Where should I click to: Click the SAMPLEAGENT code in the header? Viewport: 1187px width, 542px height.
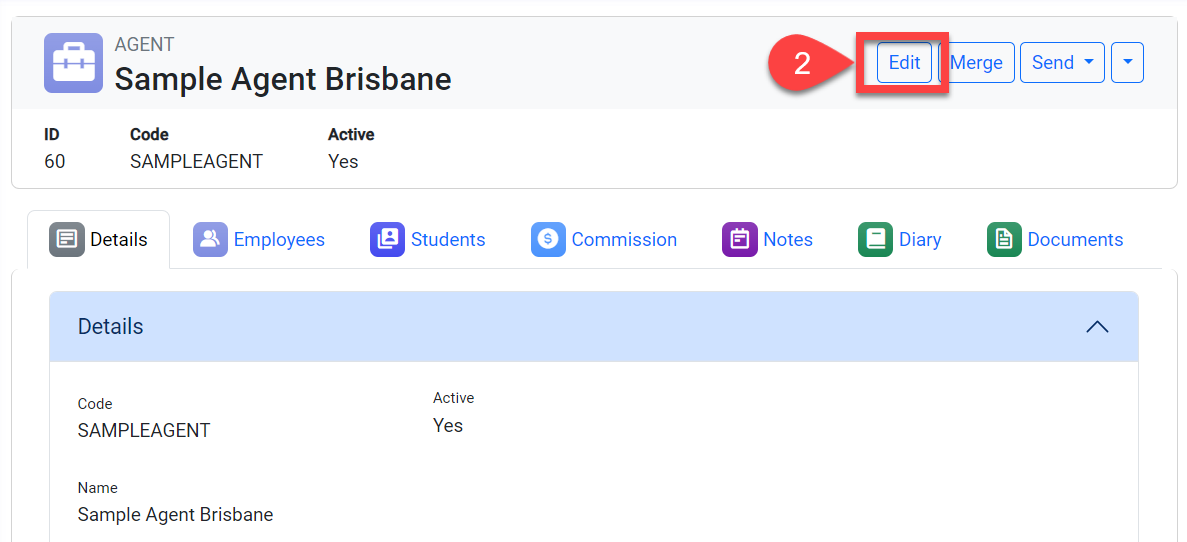point(196,161)
